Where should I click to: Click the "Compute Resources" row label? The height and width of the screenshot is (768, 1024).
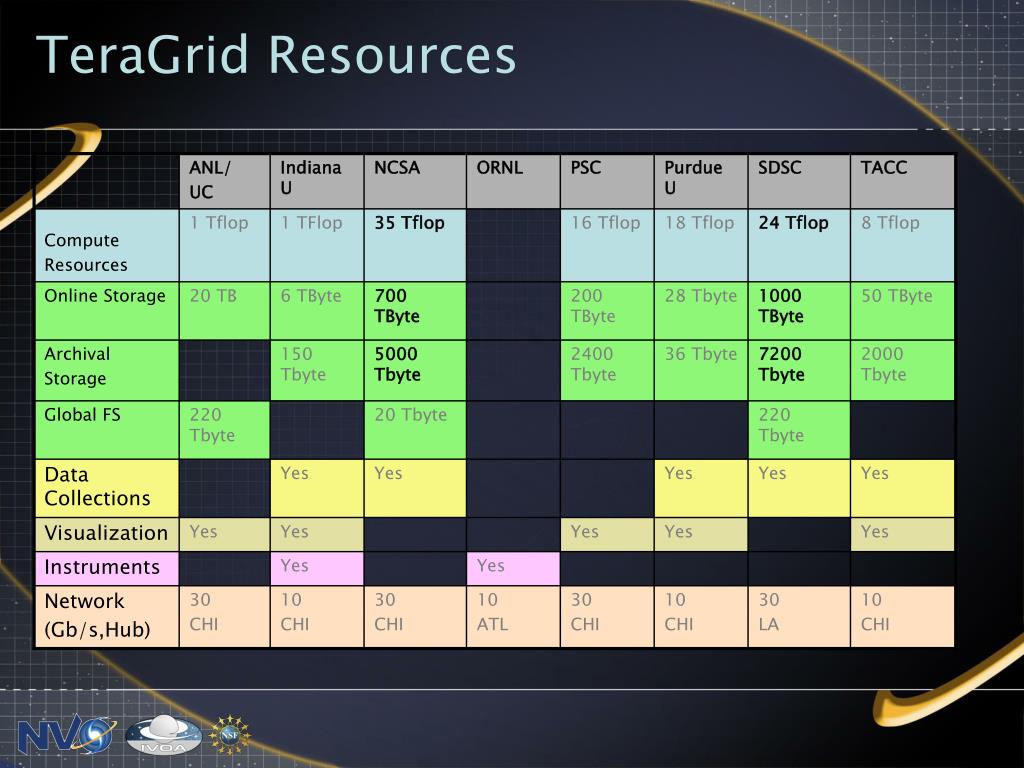[107, 246]
